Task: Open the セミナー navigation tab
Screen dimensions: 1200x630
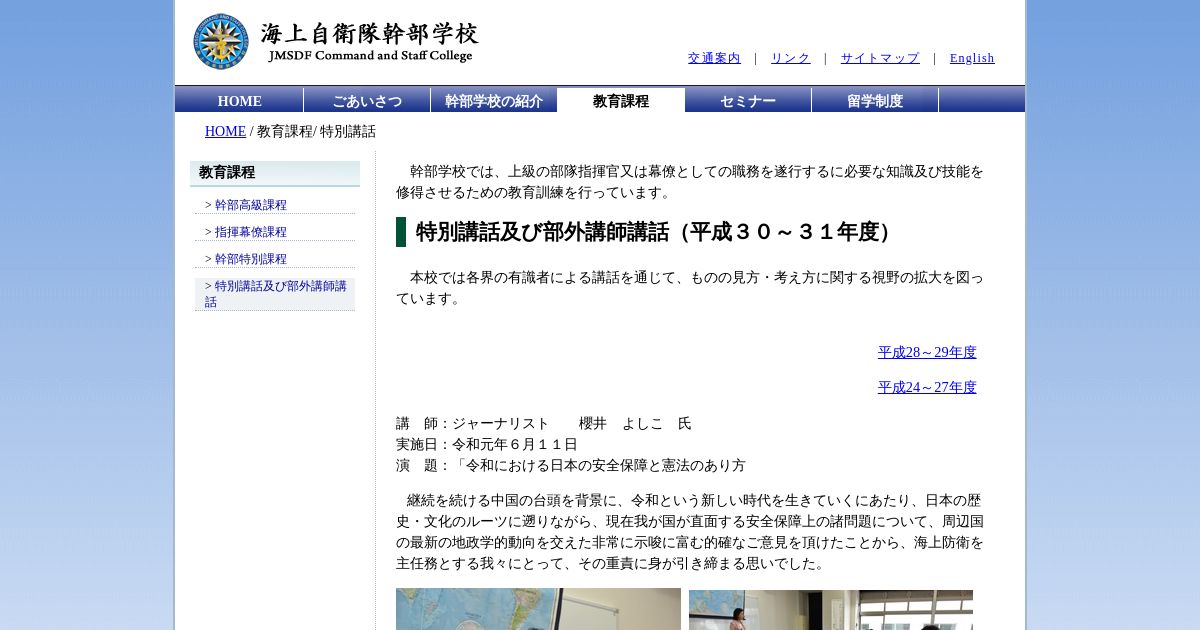Action: point(748,100)
